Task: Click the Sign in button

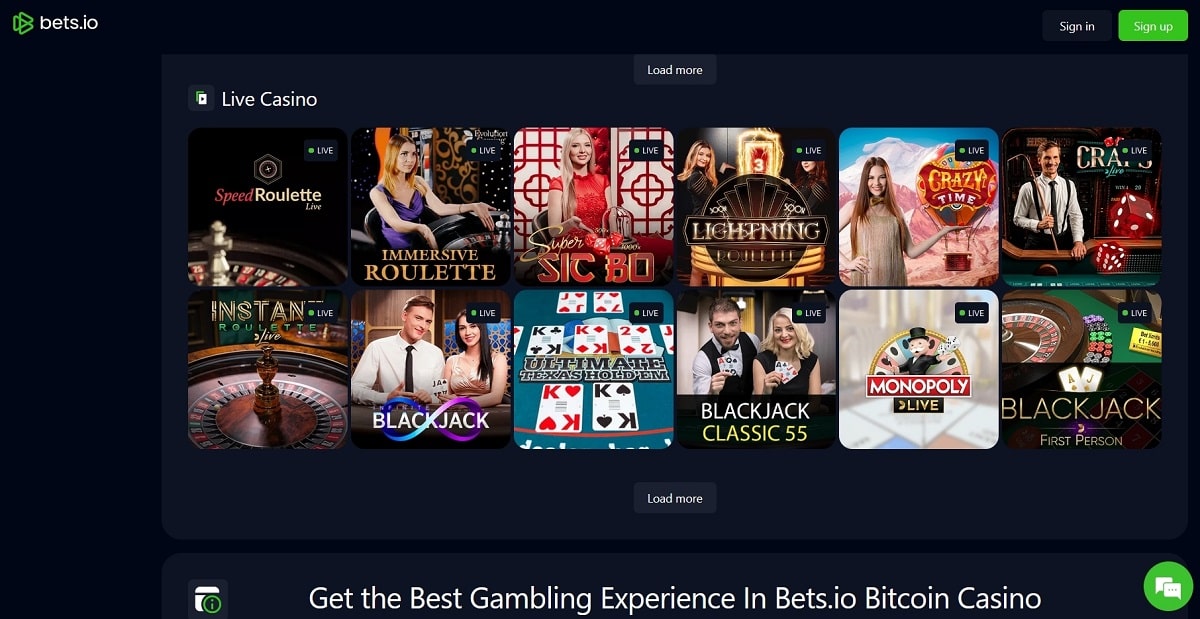Action: [x=1077, y=26]
